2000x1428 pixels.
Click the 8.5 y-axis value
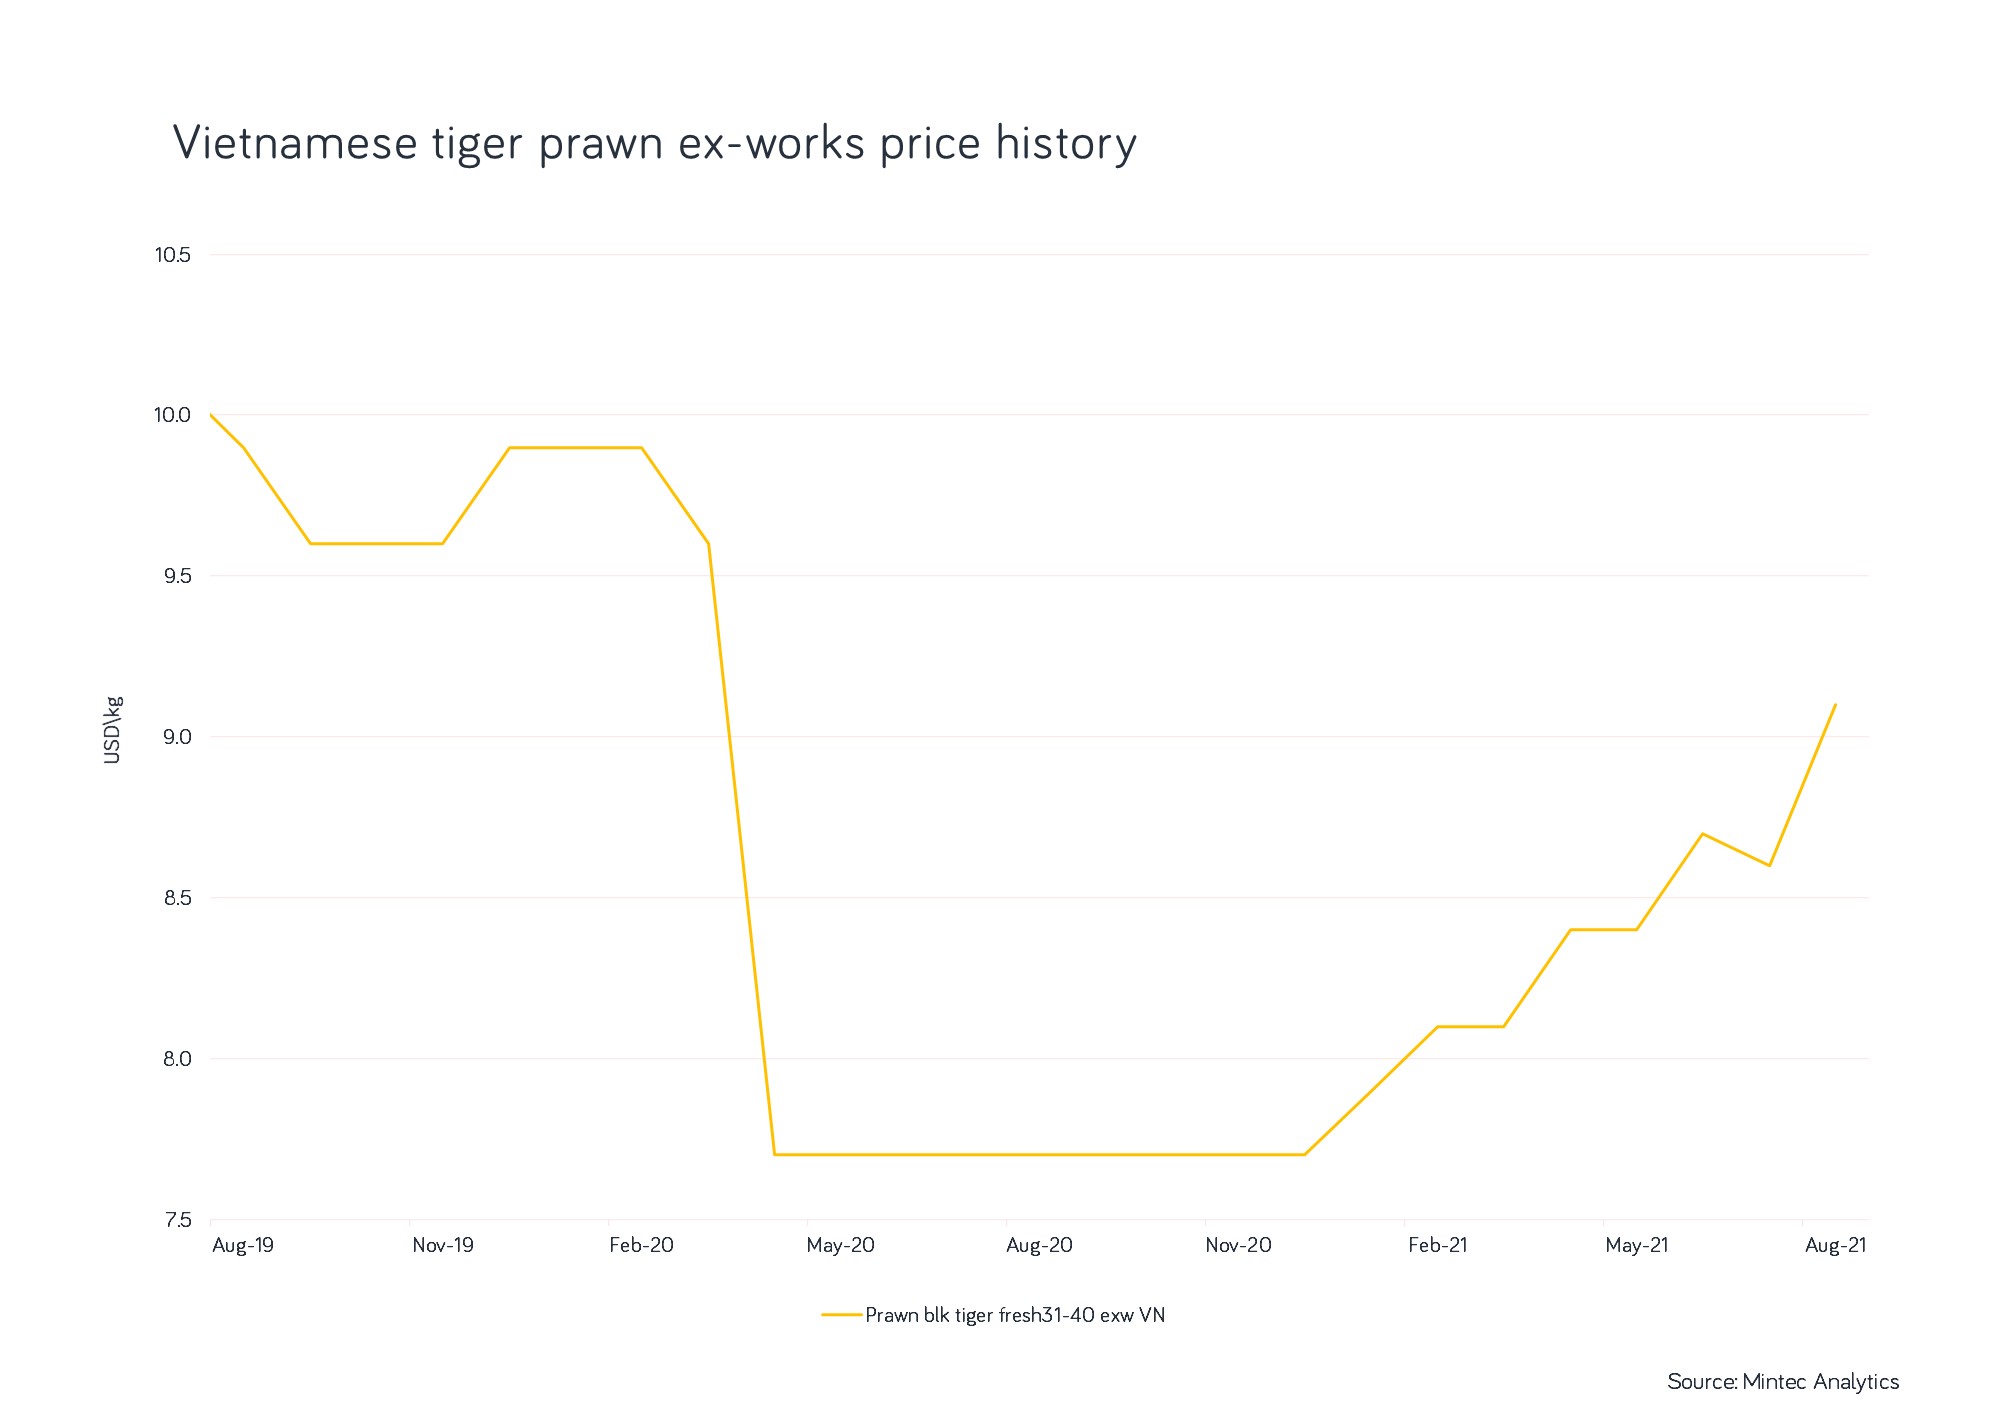[x=176, y=898]
